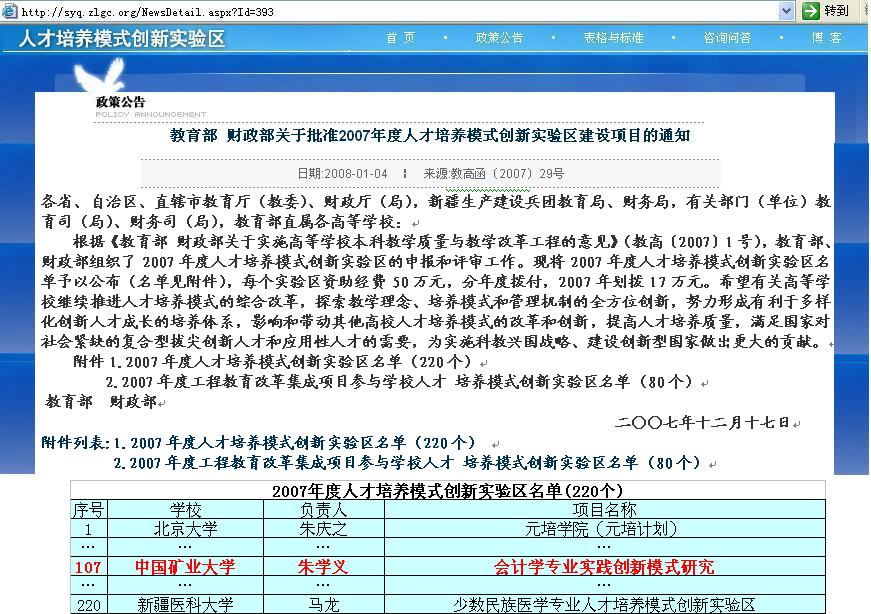Click the signature line 教育部 财政部
Screen dimensions: 871x614
101,402
